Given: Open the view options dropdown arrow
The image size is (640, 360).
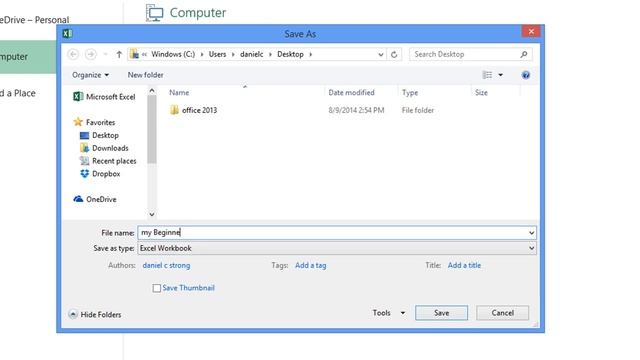Looking at the screenshot, I should (x=500, y=75).
